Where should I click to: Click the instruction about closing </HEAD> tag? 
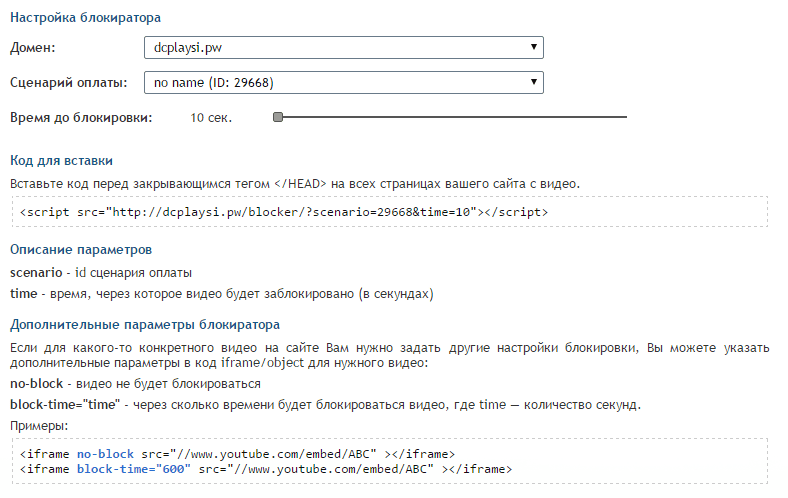coord(295,184)
